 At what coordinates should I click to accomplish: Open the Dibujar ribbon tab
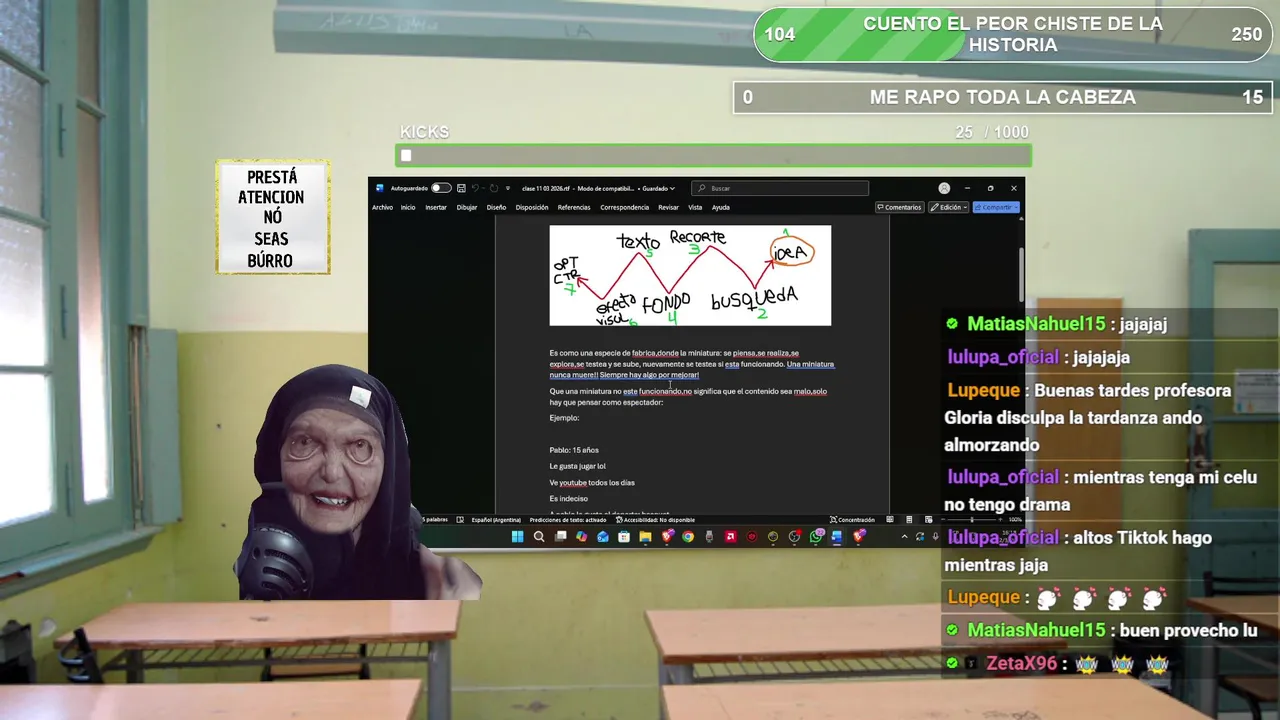(467, 207)
